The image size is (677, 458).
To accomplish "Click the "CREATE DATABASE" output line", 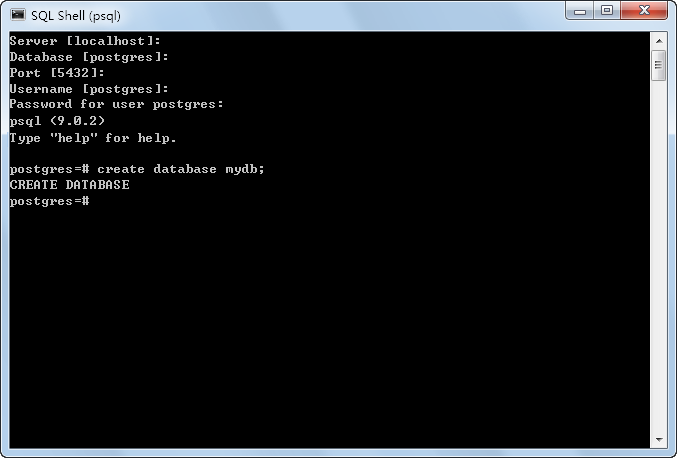I will (69, 185).
